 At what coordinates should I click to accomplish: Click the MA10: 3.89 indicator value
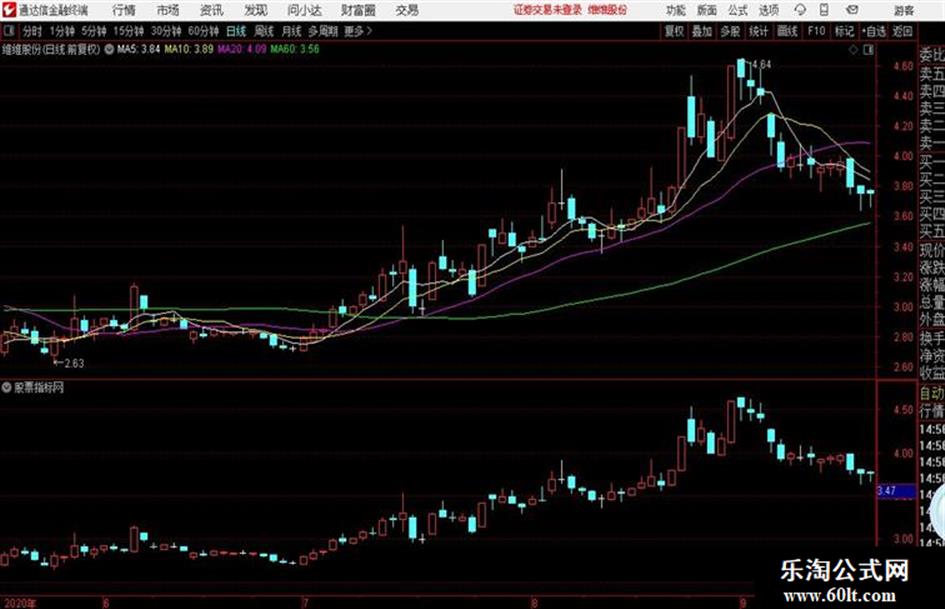(189, 49)
